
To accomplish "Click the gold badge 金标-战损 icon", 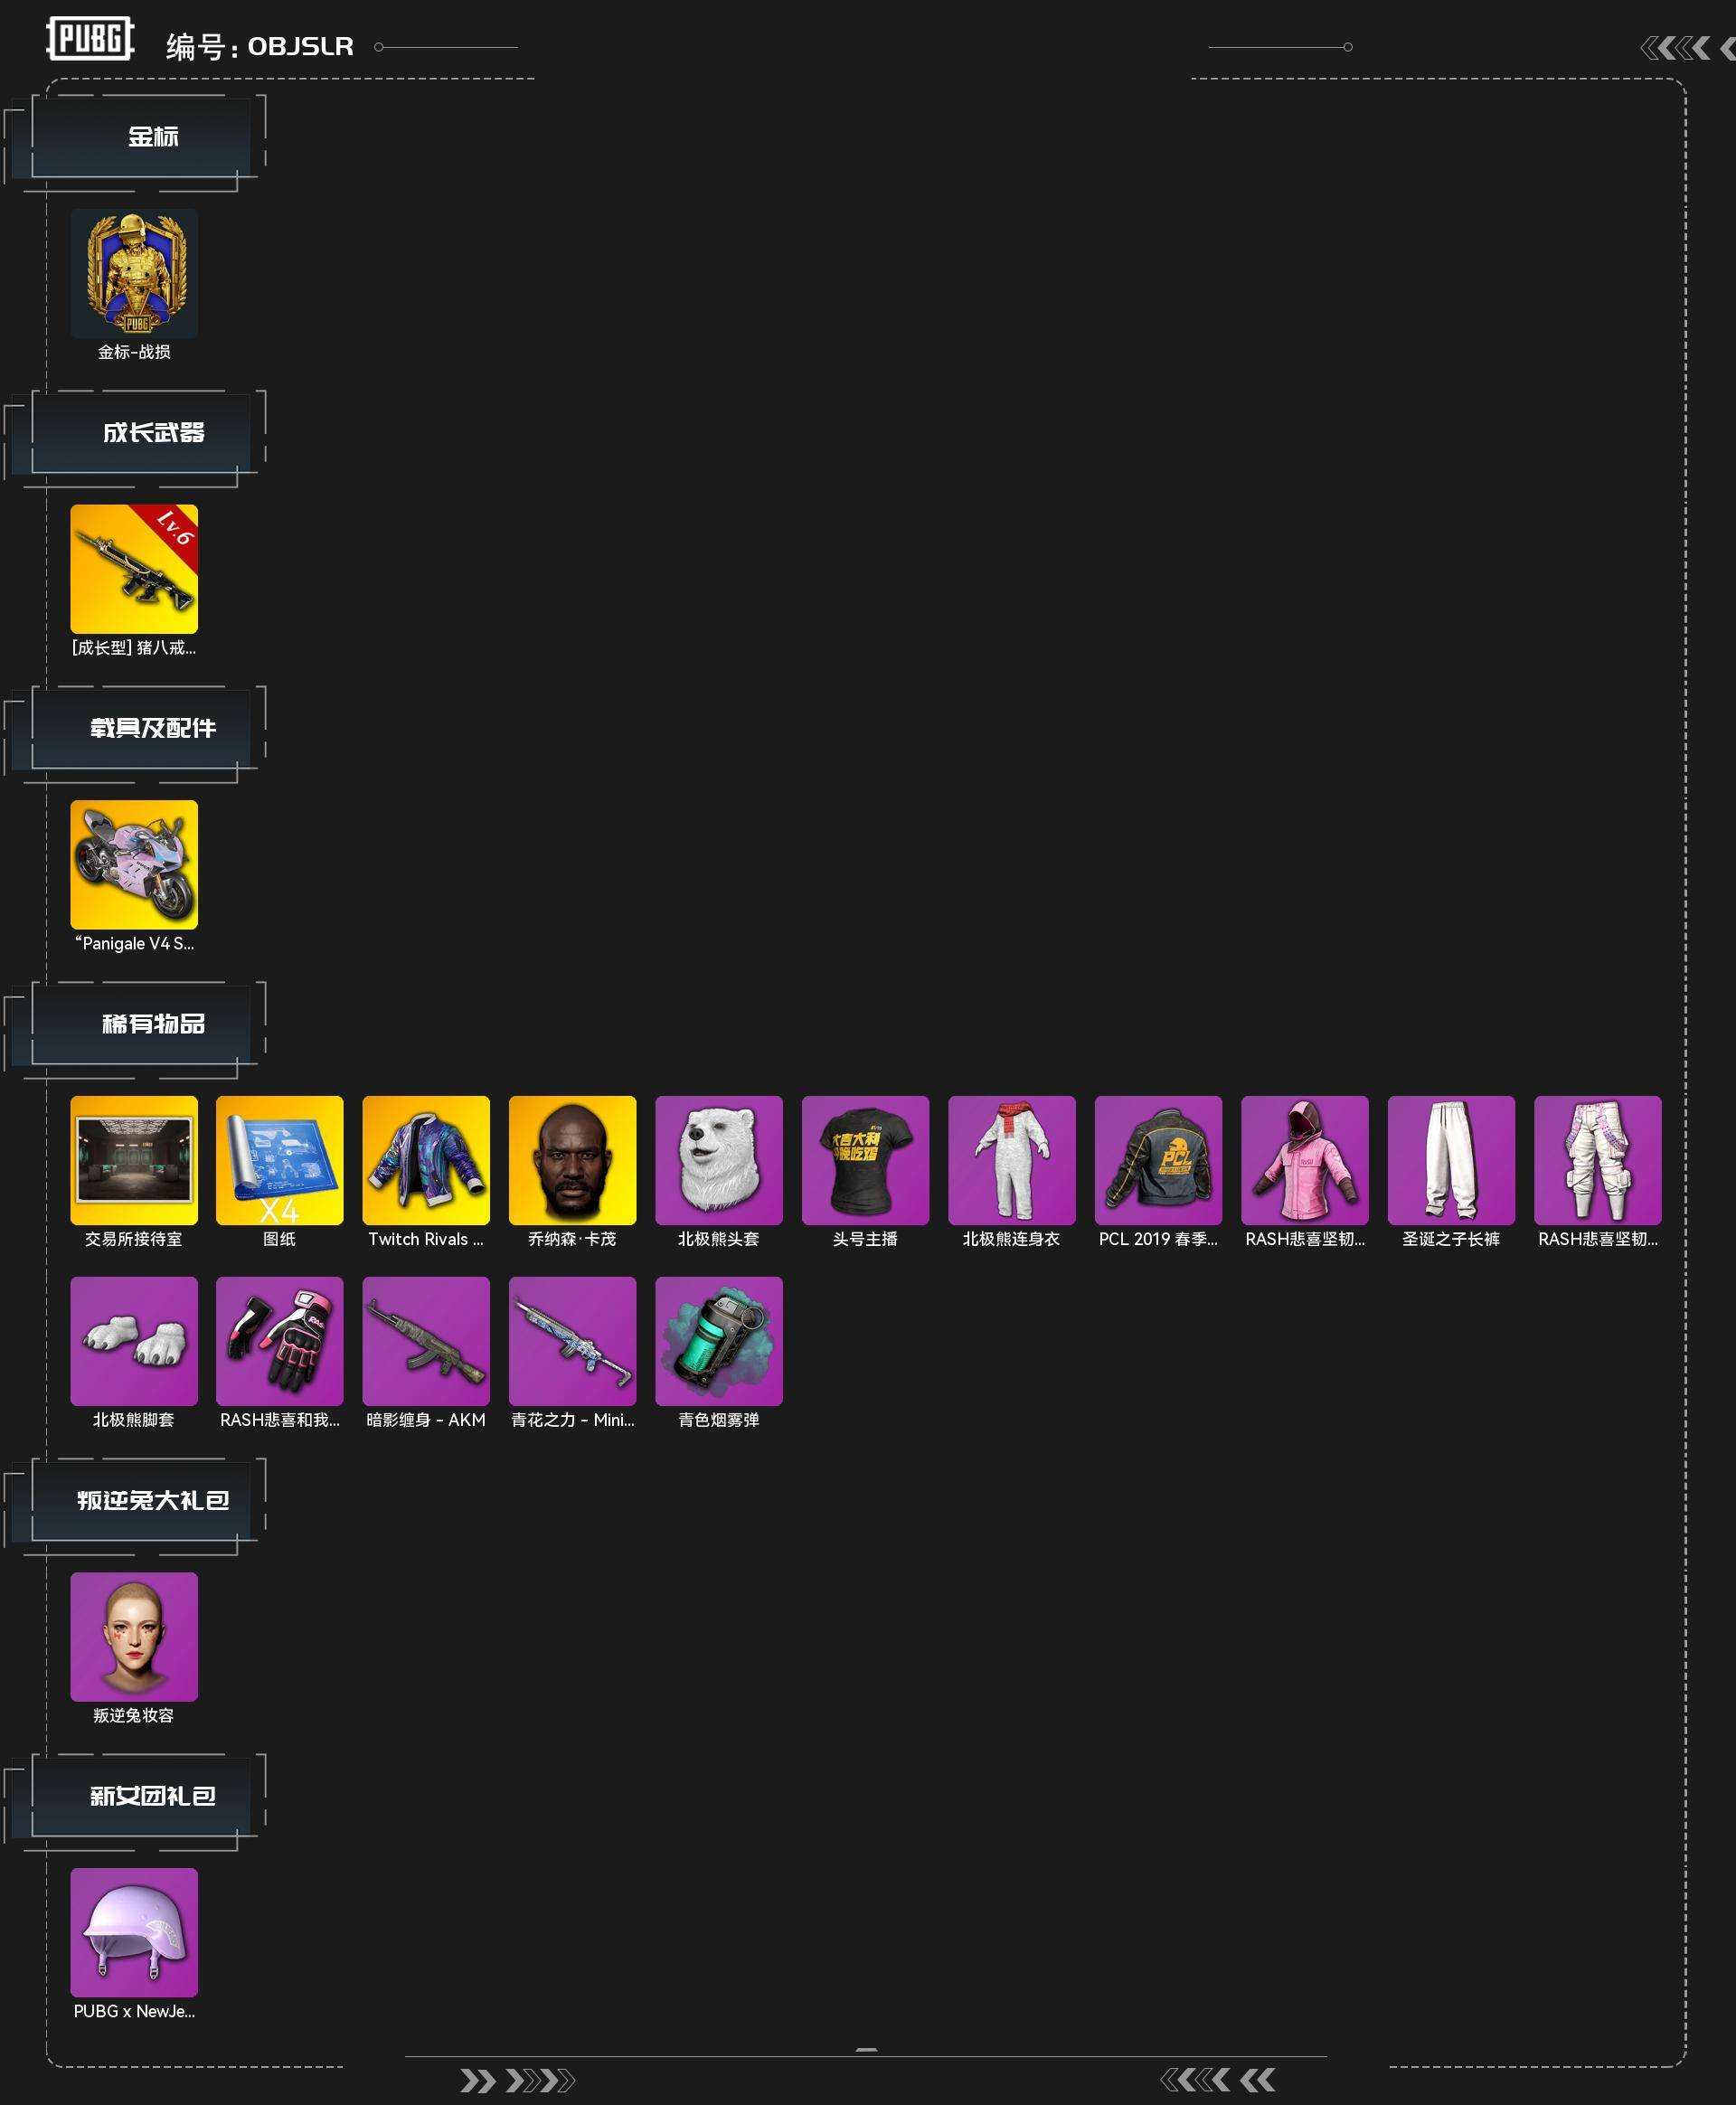I will tap(134, 273).
